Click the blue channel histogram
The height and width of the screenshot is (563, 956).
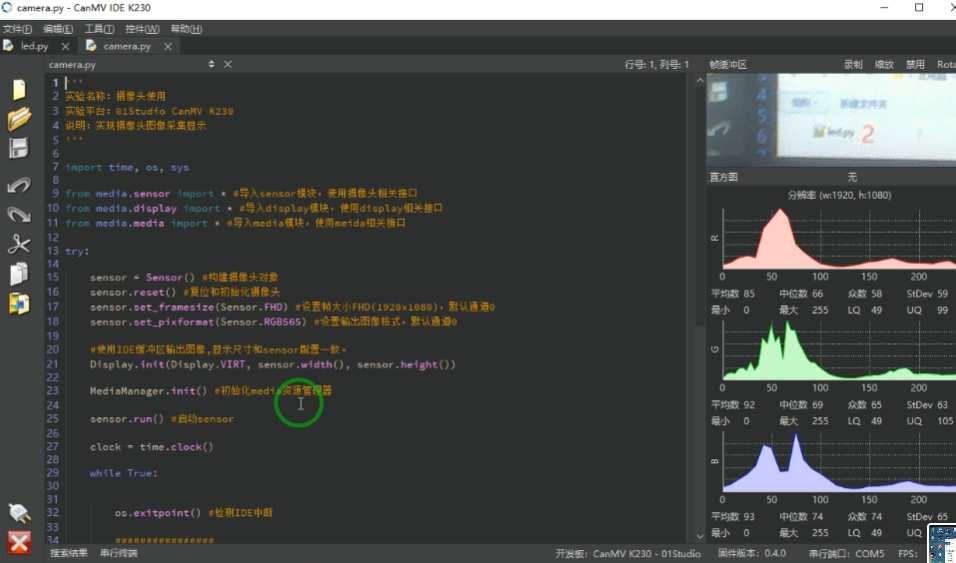[839, 462]
